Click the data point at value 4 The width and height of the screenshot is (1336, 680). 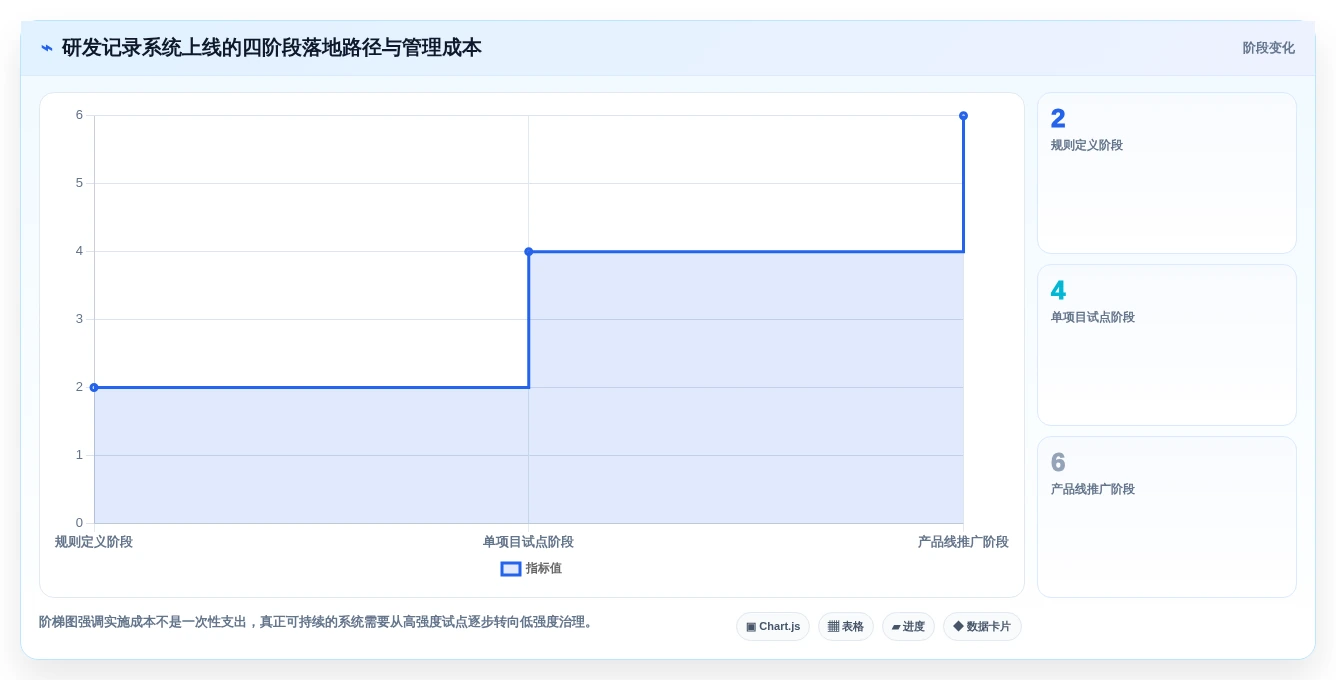click(x=529, y=252)
